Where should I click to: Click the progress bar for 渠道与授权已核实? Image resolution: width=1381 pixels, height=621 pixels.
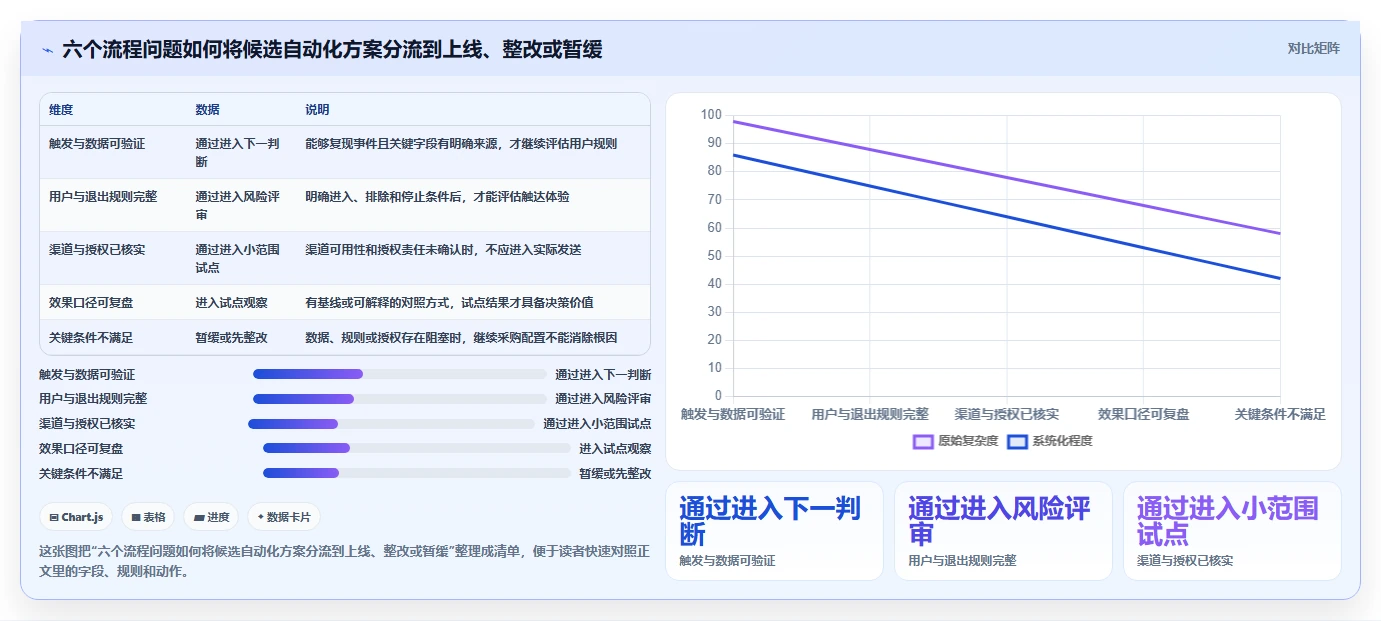tap(392, 424)
